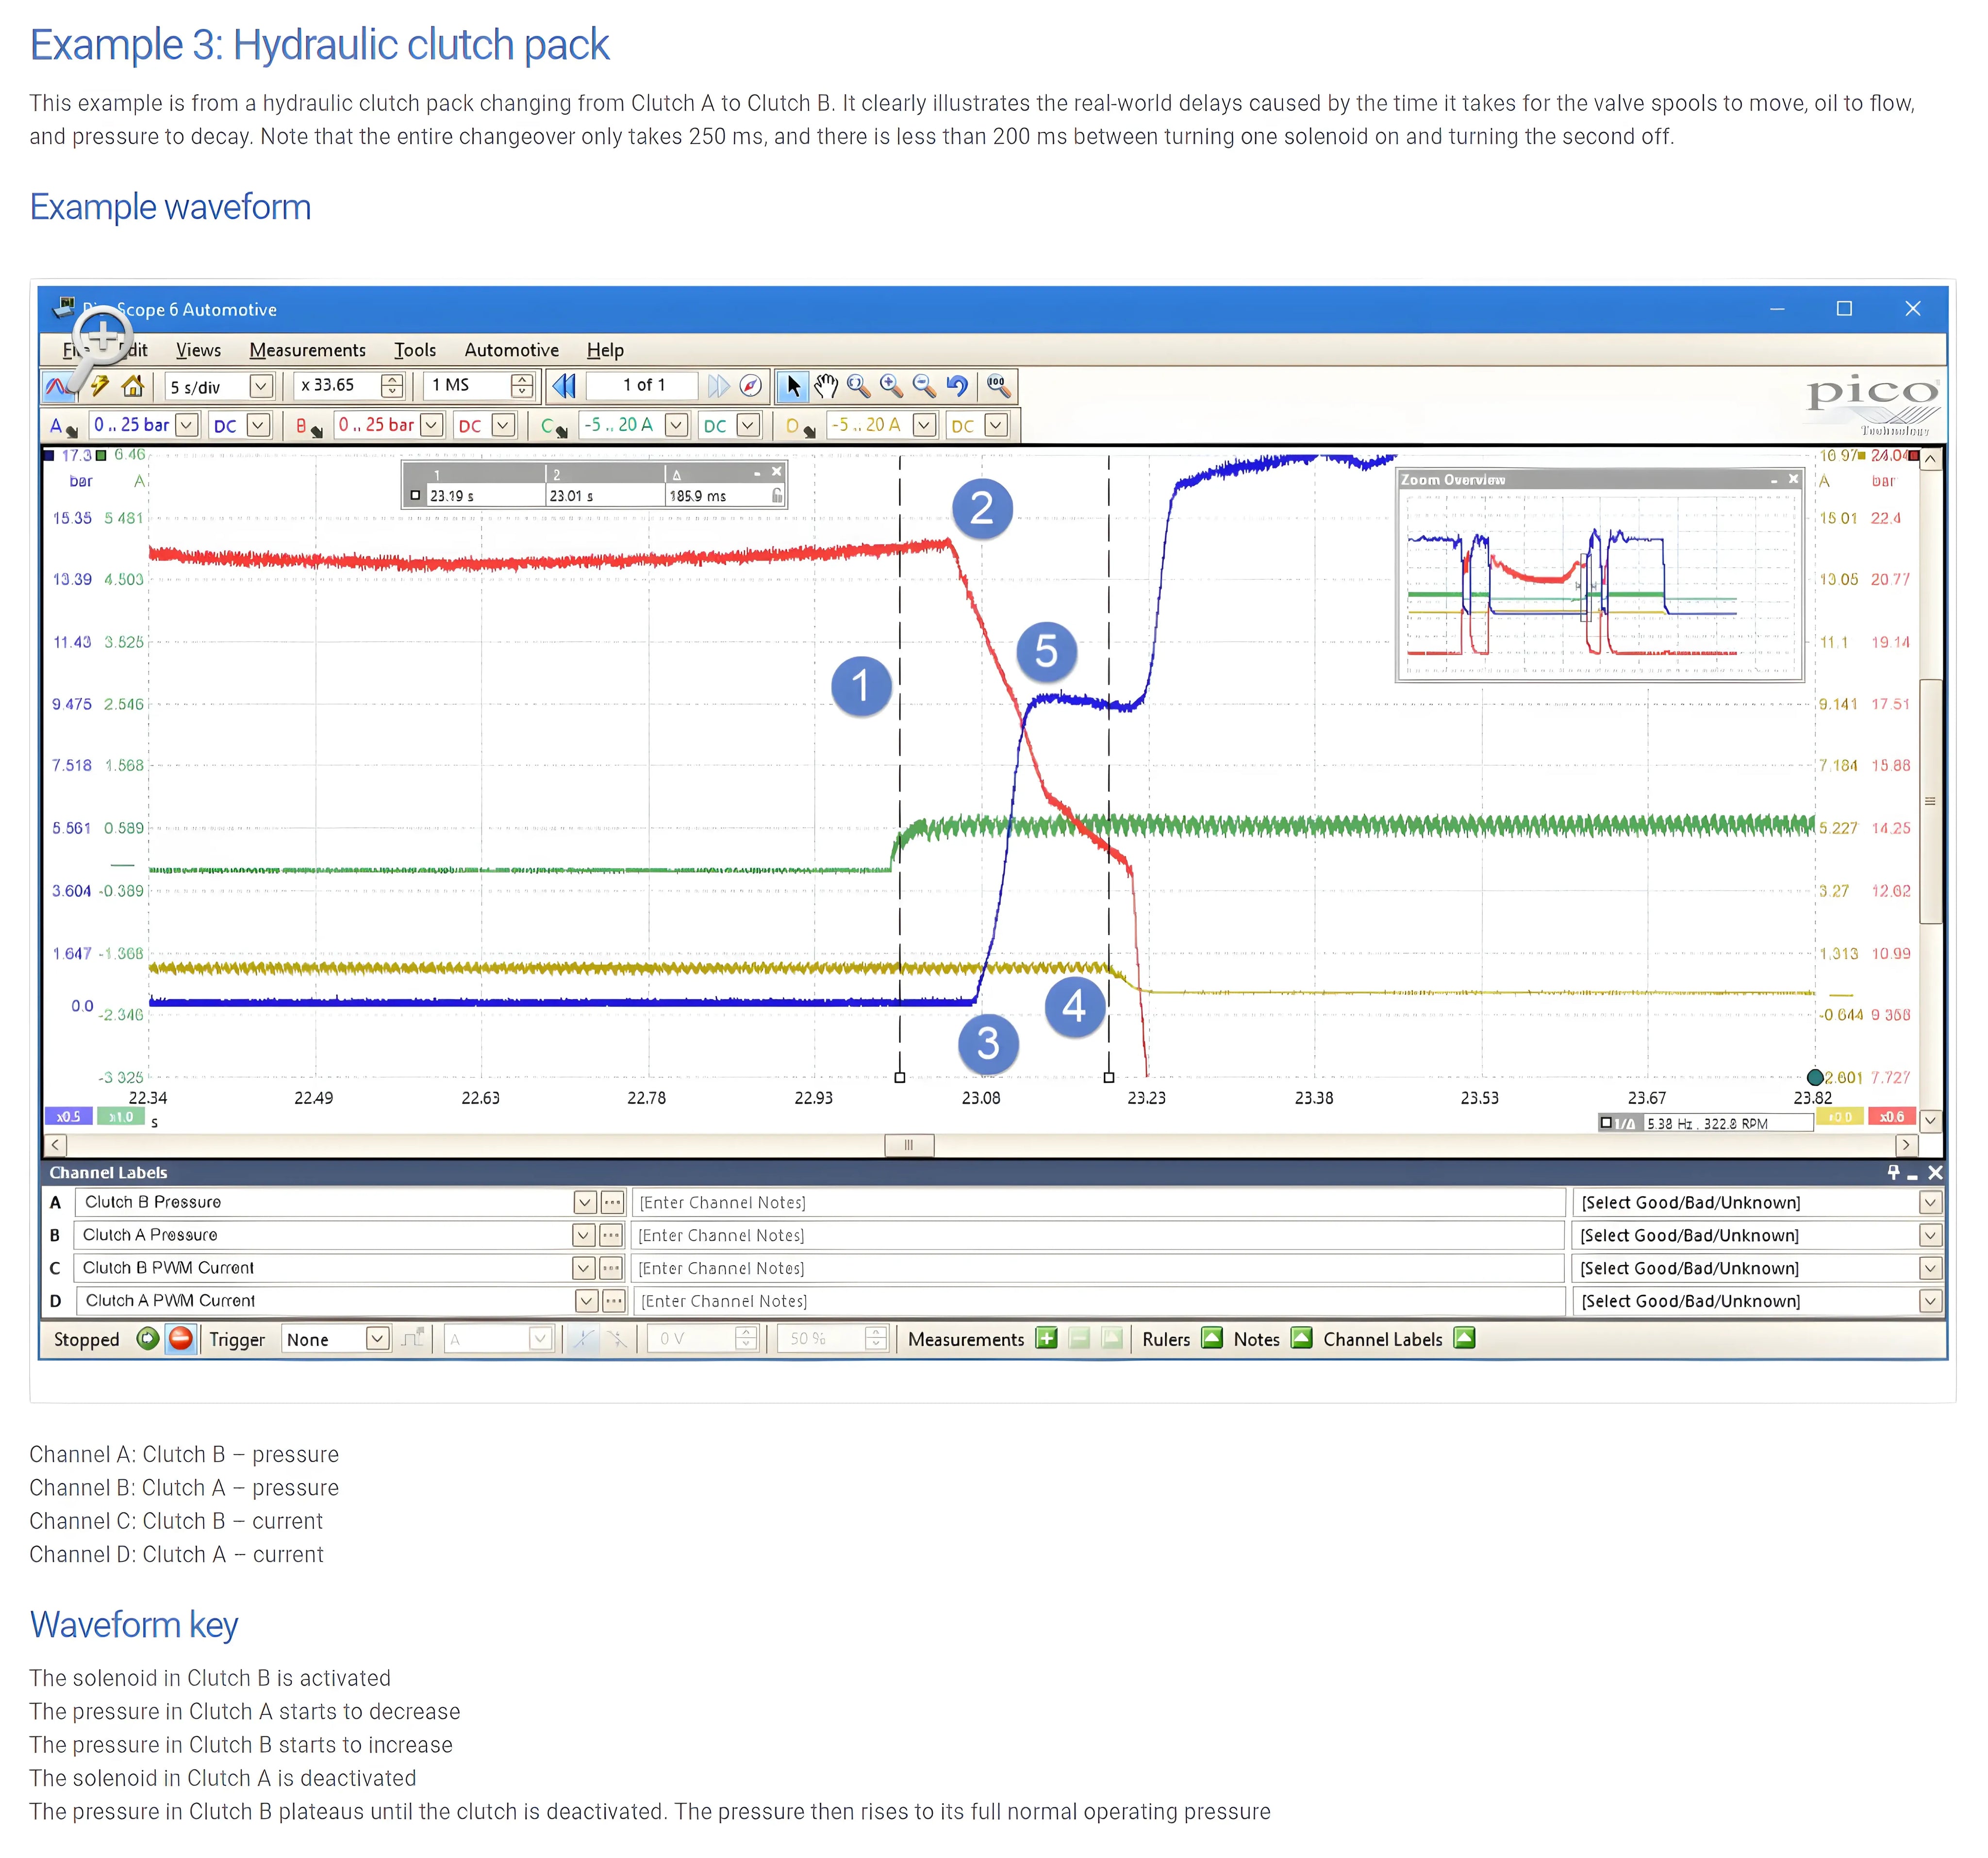Toggle the Channel Labels panel green icon
Screen dimensions: 1988x1858
point(1464,1338)
